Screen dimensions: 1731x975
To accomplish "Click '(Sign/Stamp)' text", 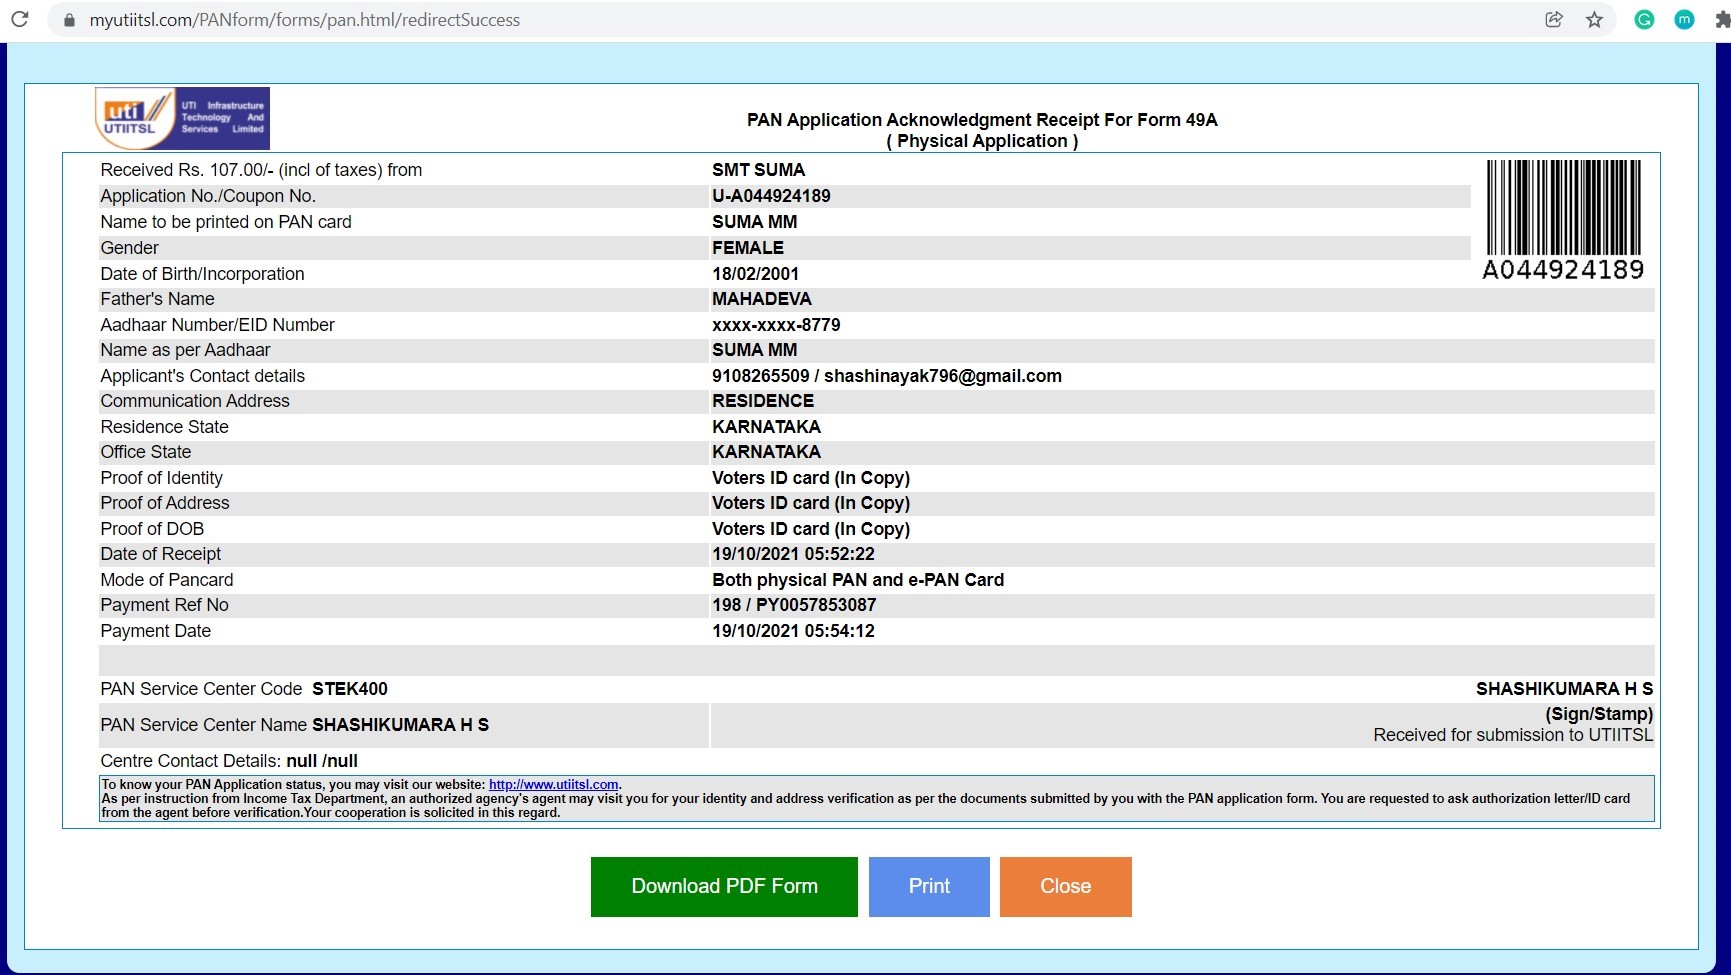I will coord(1599,714).
